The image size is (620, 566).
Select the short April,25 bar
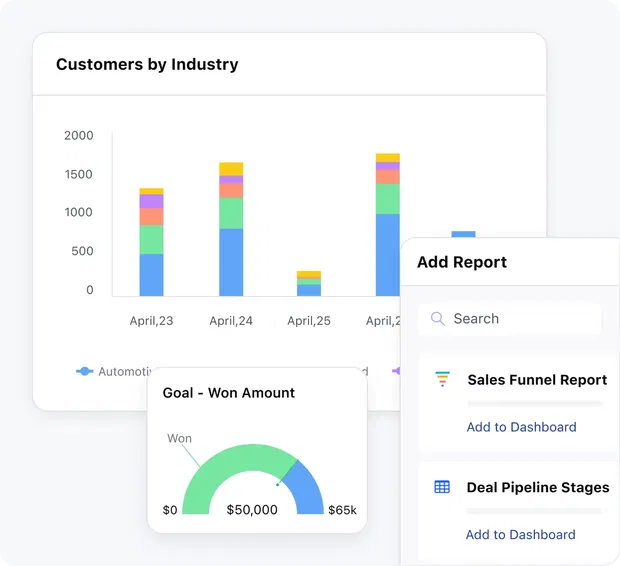pos(309,285)
